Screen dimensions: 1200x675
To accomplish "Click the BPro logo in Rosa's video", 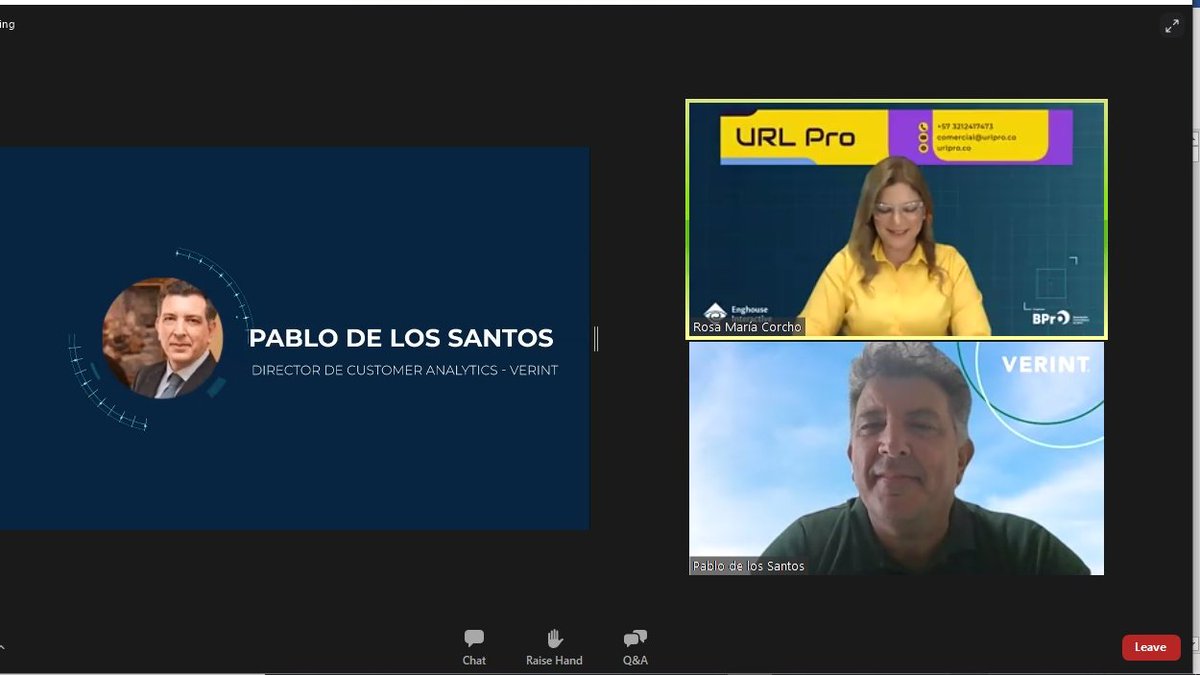I will coord(1050,317).
